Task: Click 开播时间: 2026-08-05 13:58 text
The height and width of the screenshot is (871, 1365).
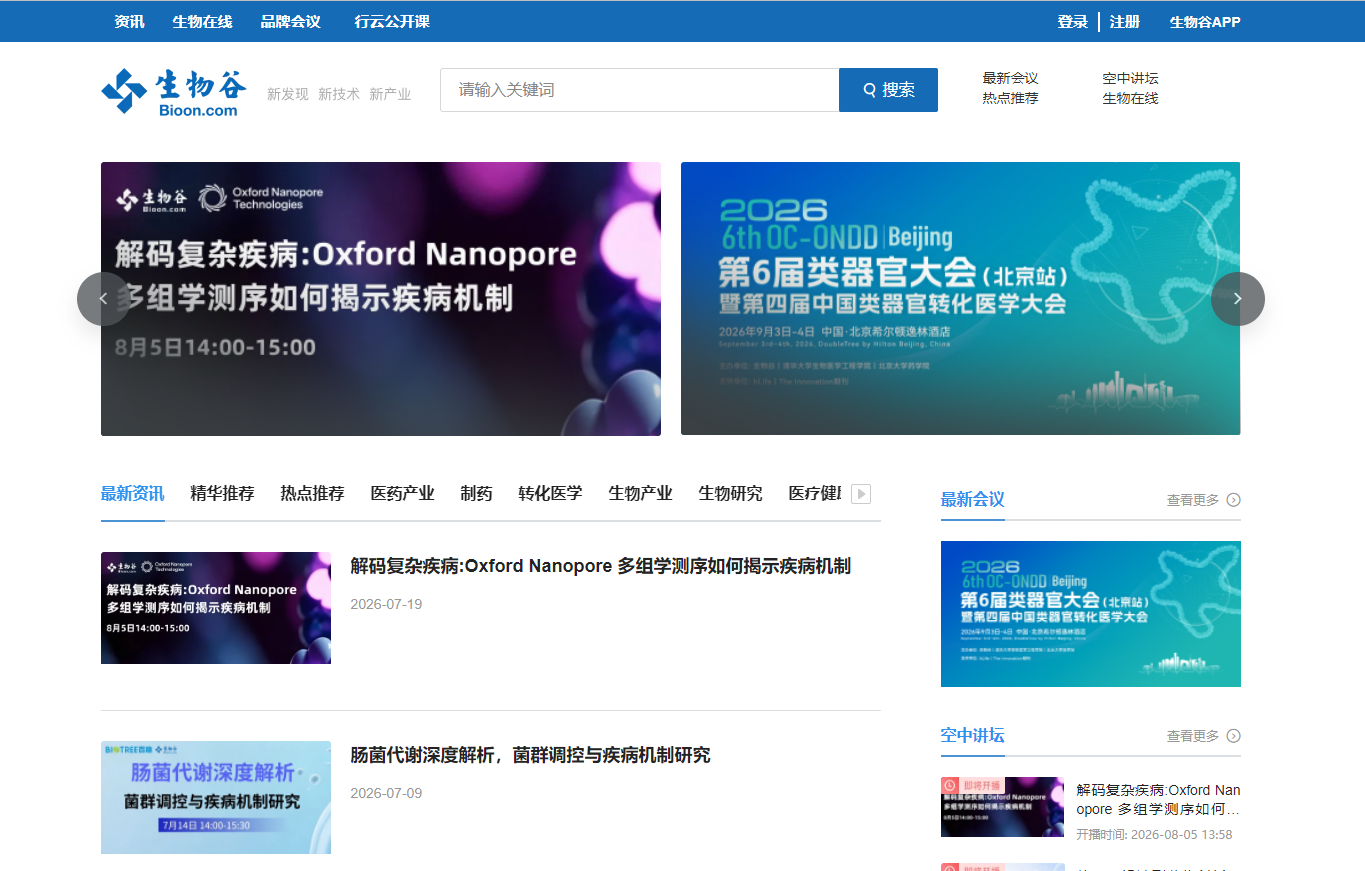Action: [x=1154, y=834]
